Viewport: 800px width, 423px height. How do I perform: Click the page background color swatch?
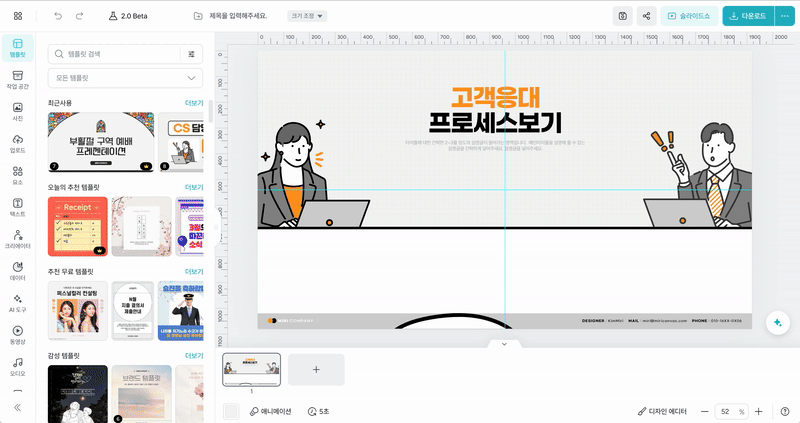click(231, 411)
